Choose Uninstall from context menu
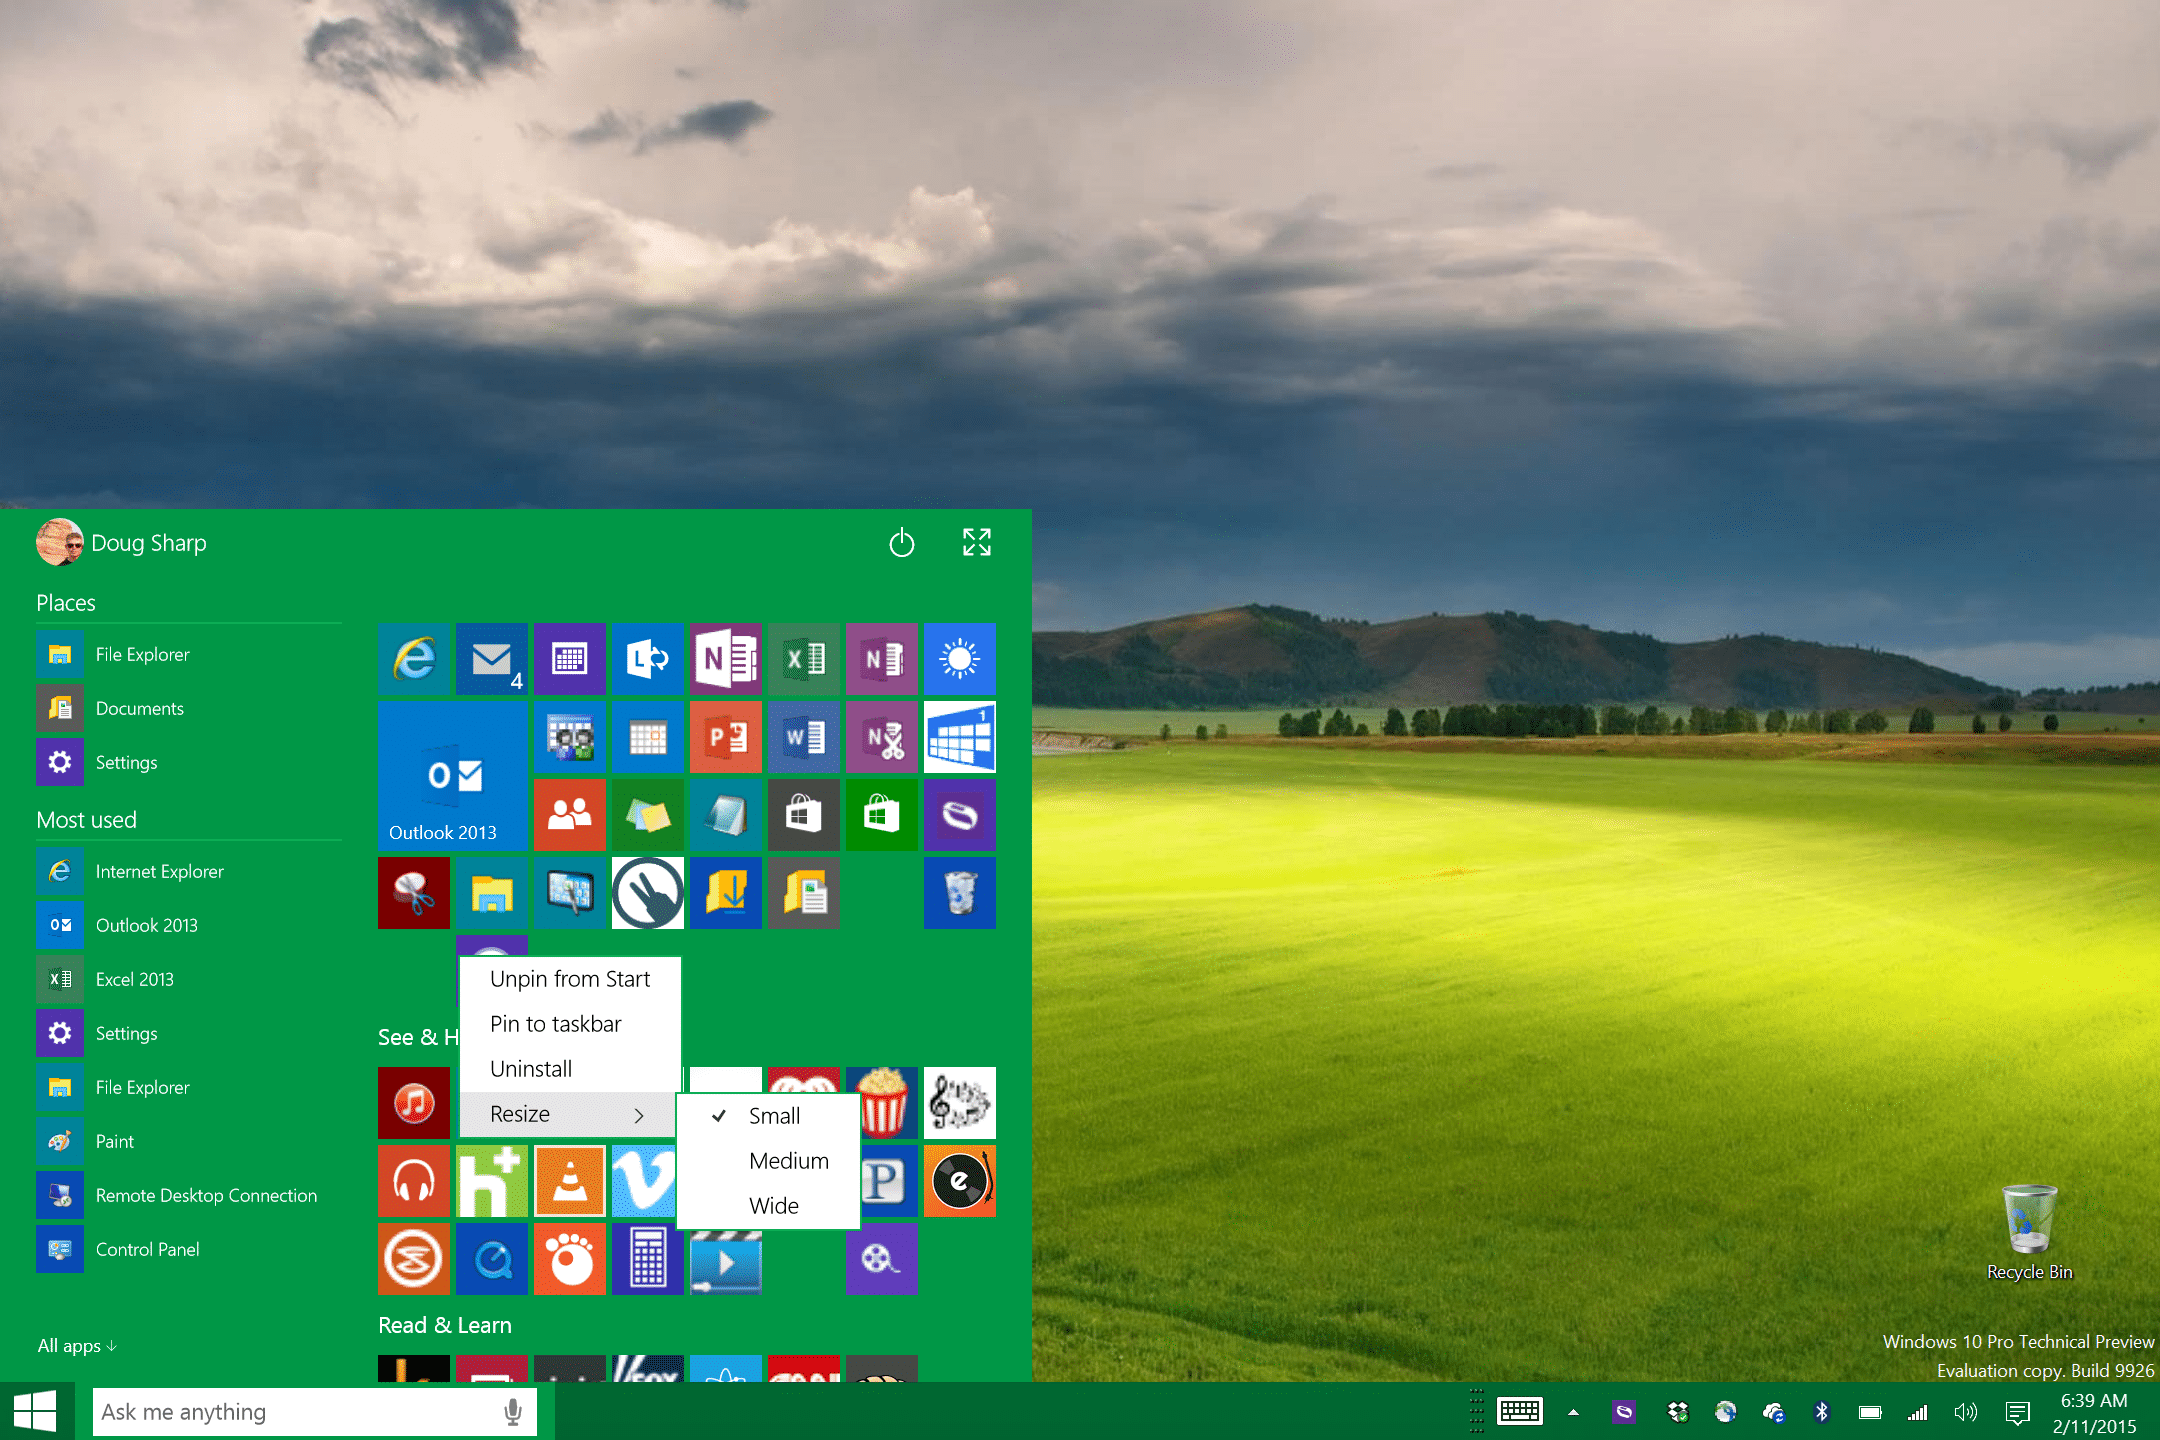 click(569, 1069)
